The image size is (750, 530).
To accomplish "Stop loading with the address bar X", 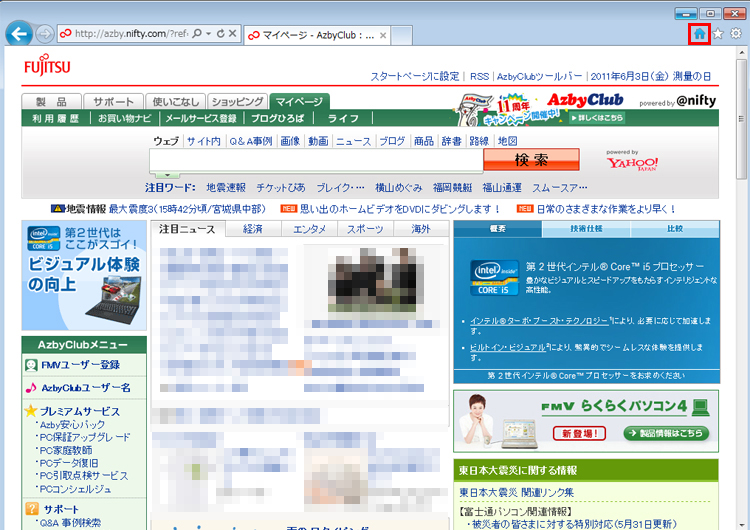I will point(232,33).
